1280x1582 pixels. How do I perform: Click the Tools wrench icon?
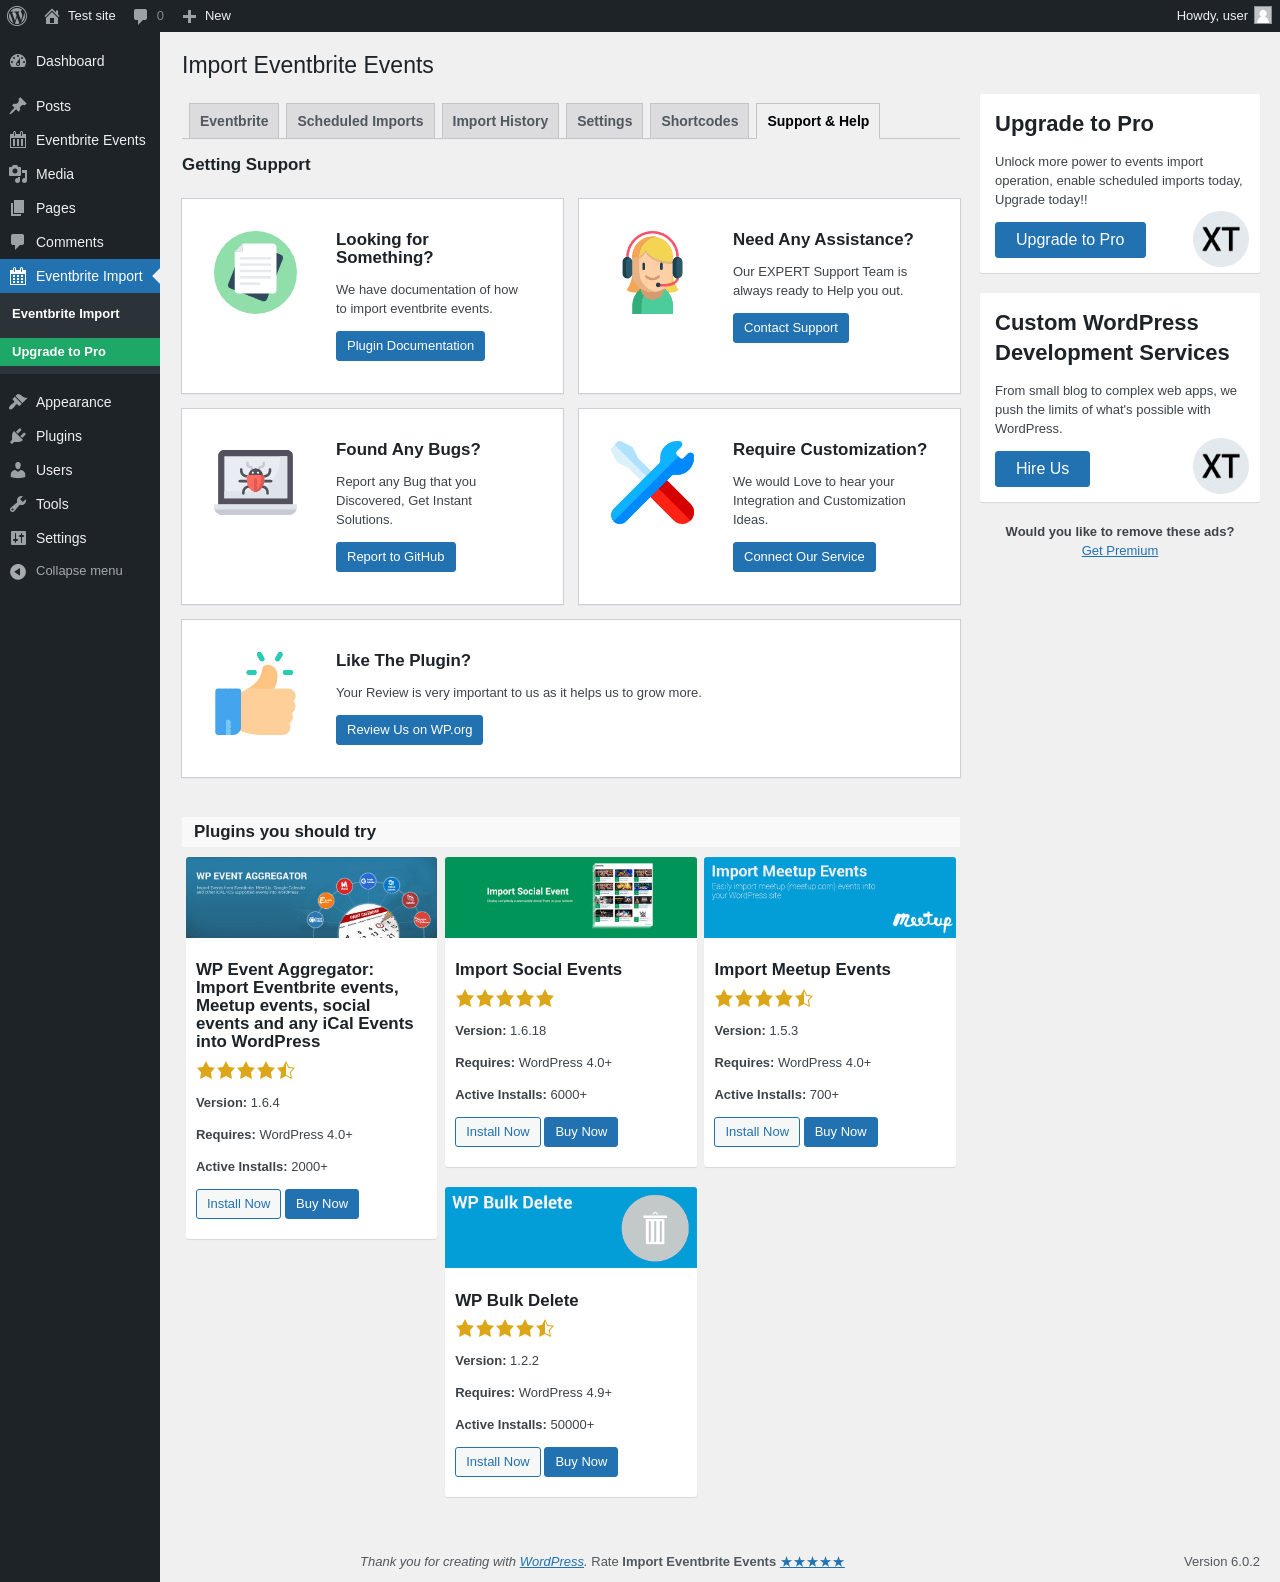coord(18,504)
